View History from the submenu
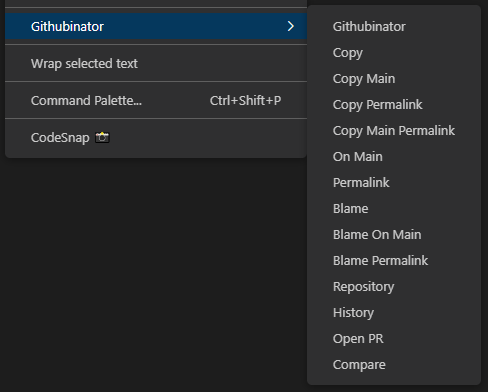Screen dimensions: 488x392 pyautogui.click(x=394, y=313)
